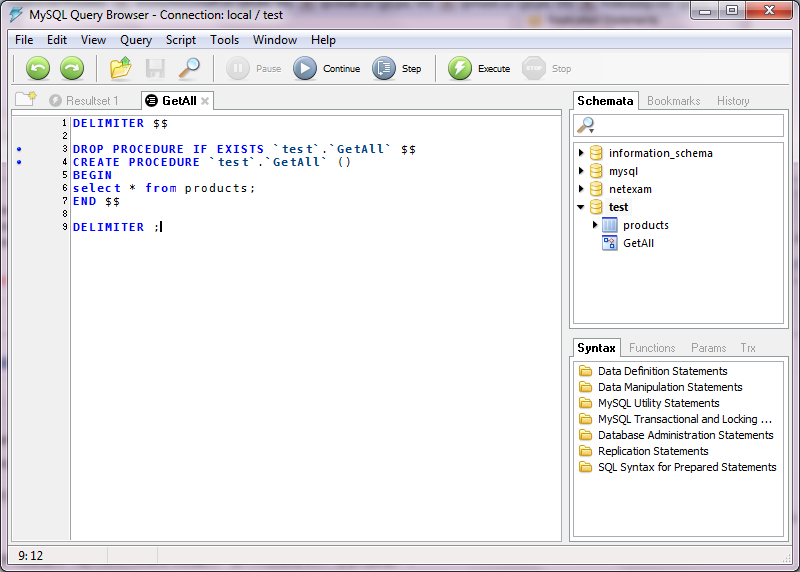Select the Syntax tab

point(596,348)
